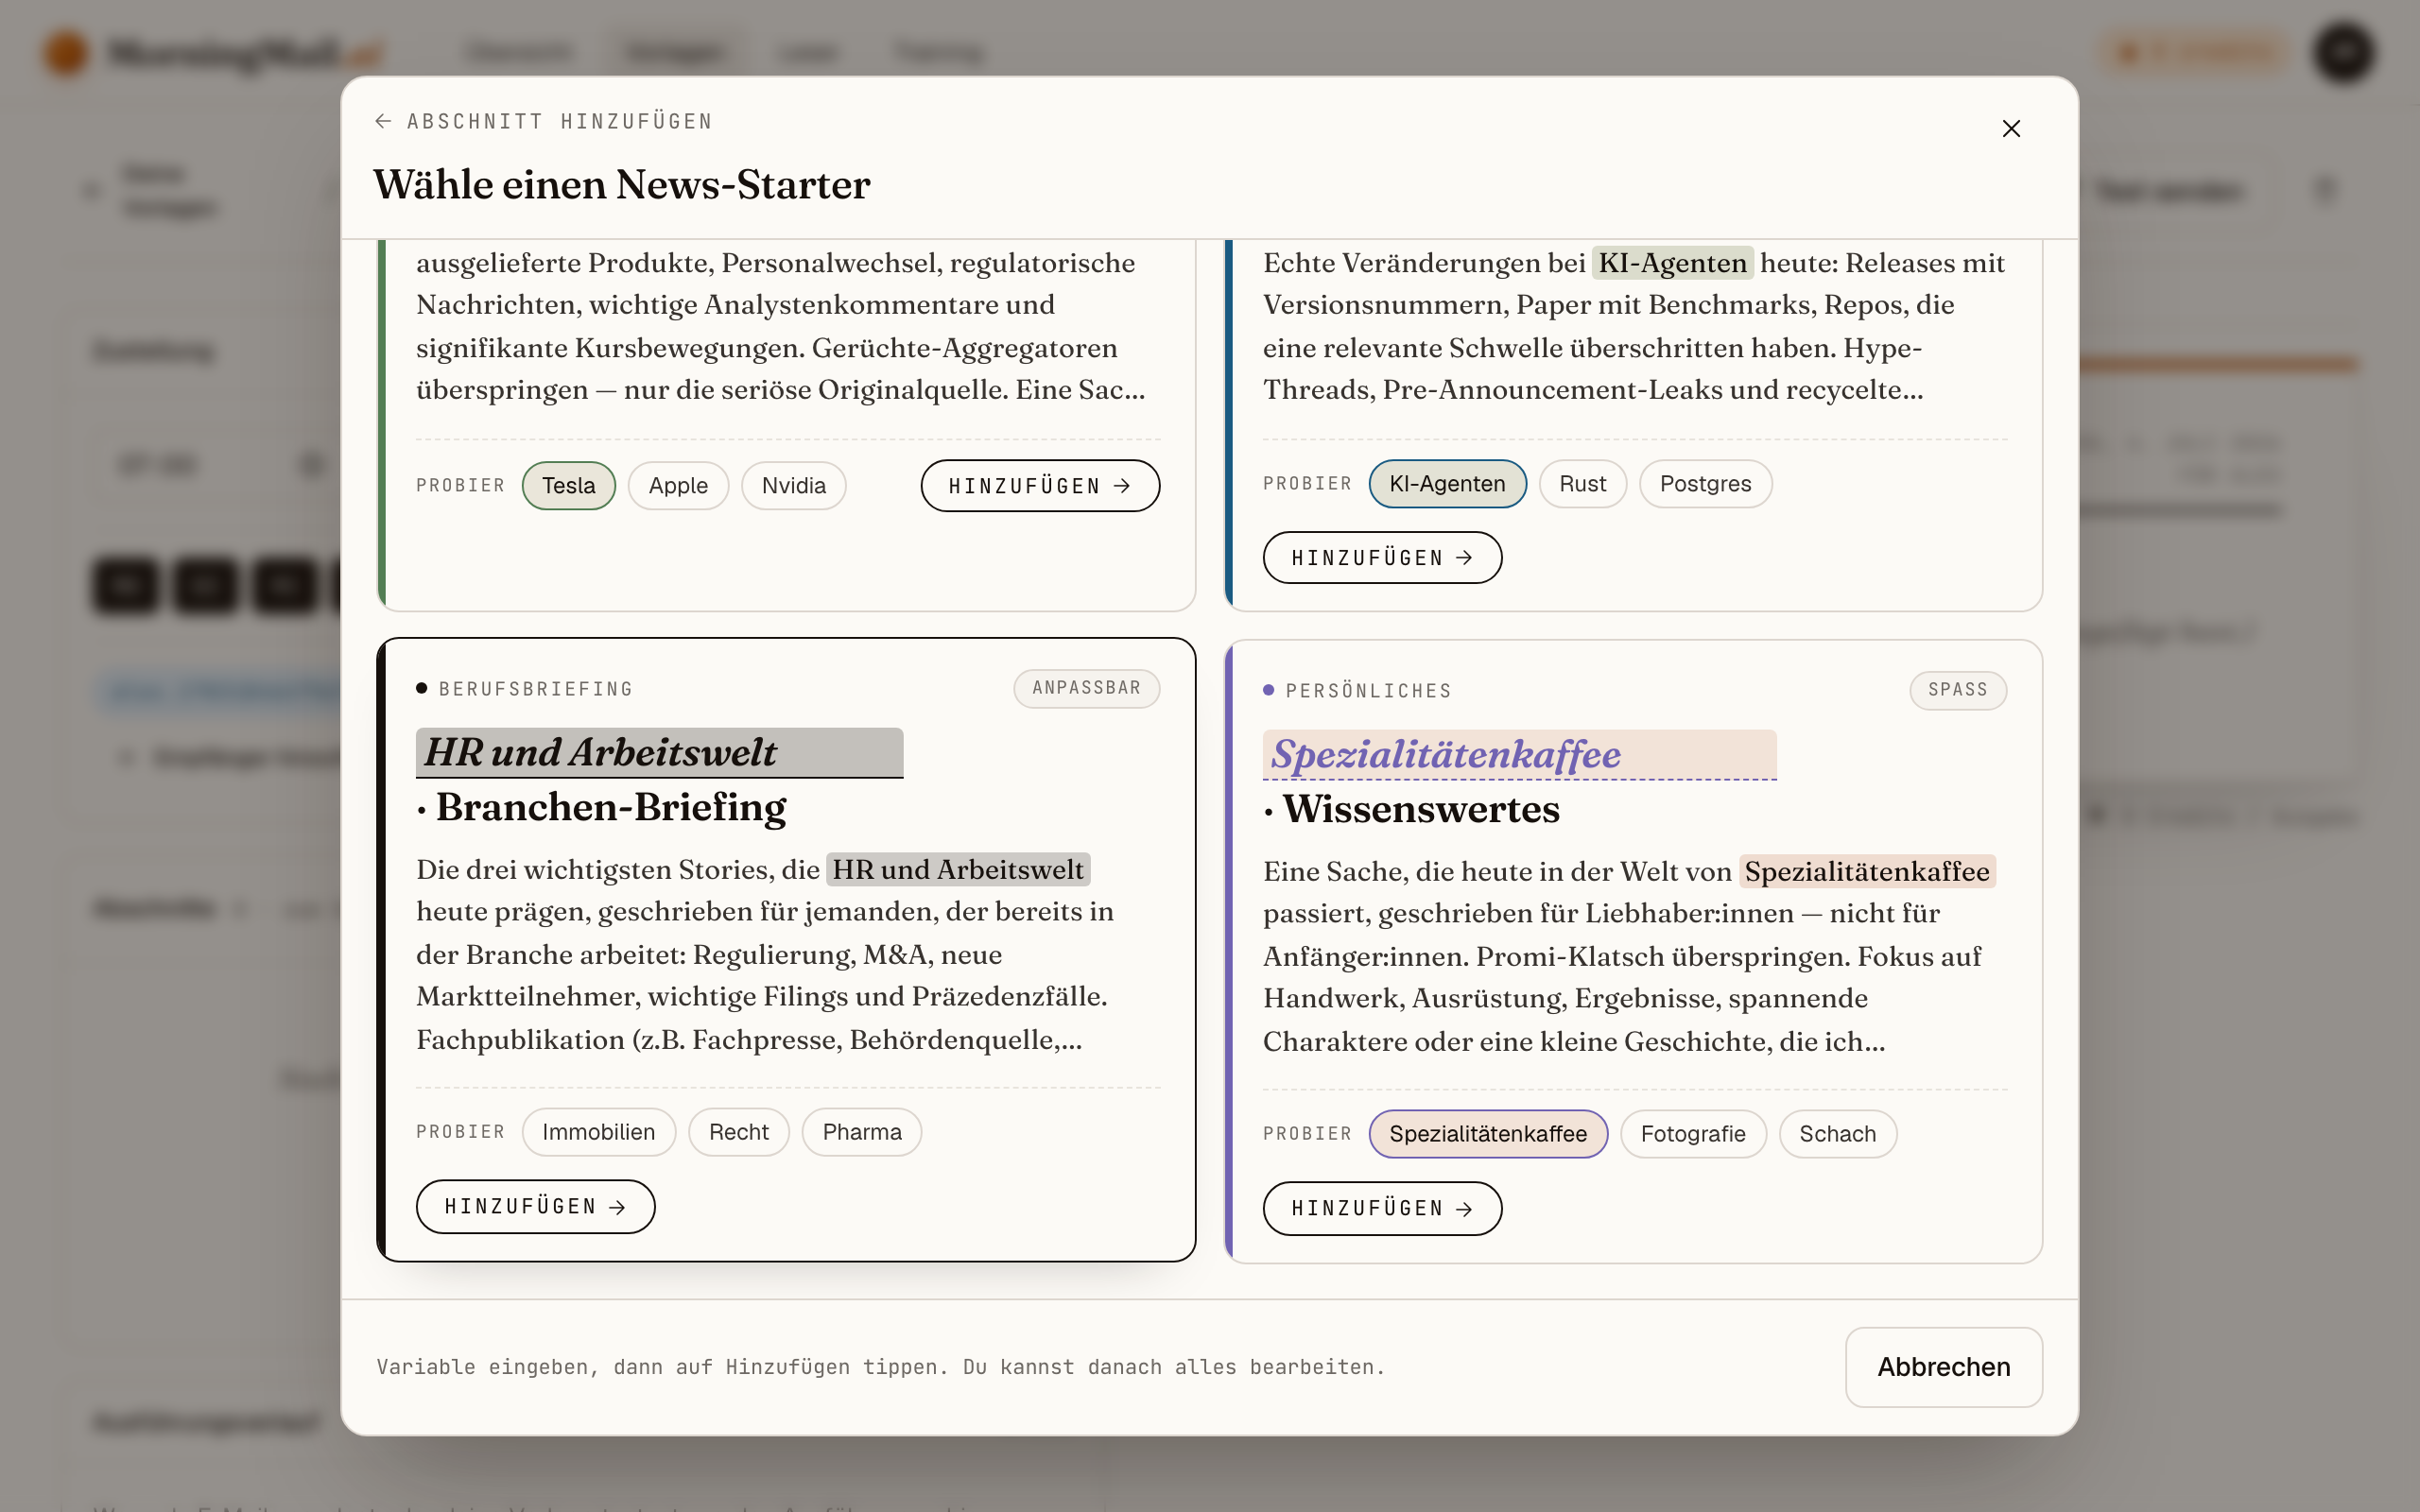Edit the Spezialitätenkaffee variable field

click(1519, 754)
